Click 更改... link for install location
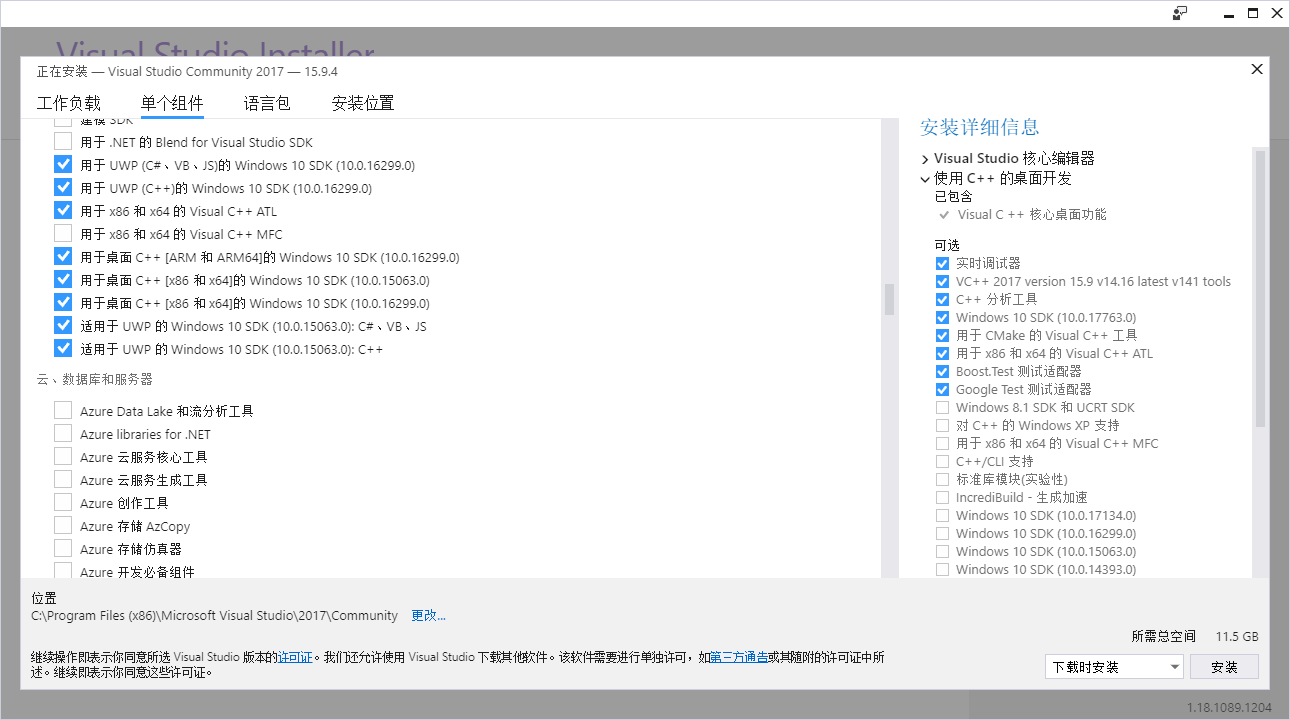1290x720 pixels. [428, 615]
